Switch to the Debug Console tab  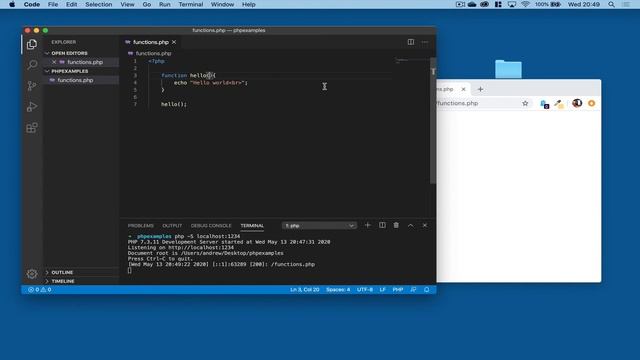coord(211,226)
